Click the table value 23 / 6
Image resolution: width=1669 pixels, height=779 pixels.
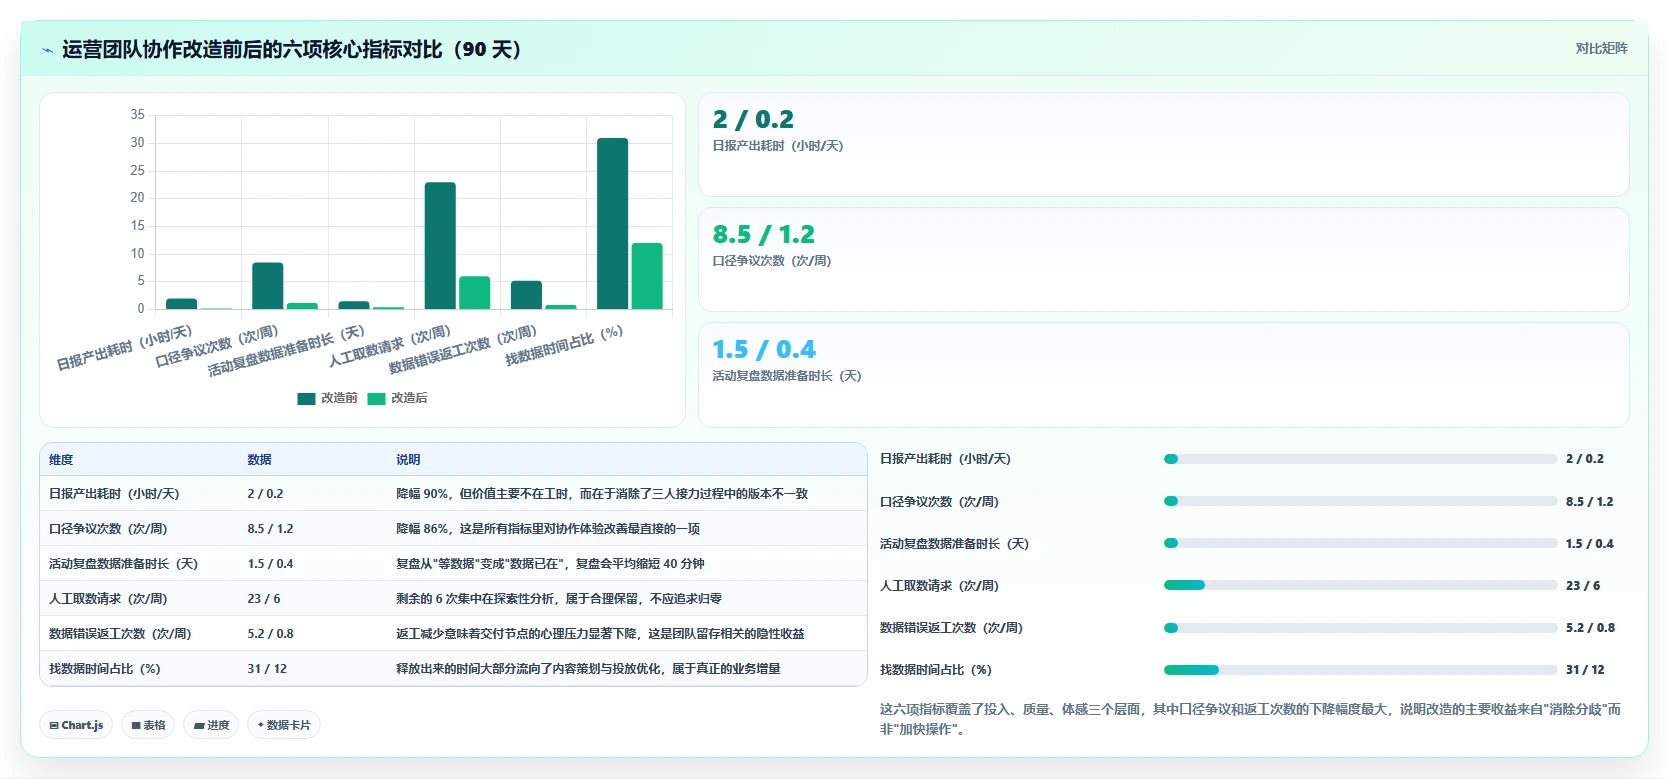tap(264, 599)
